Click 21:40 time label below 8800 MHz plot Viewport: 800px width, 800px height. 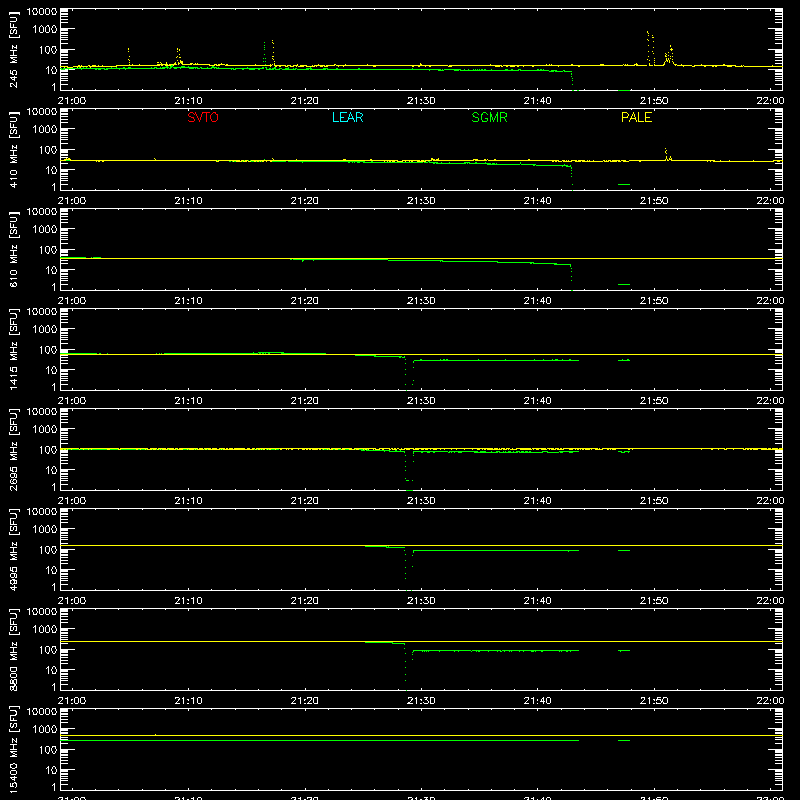pyautogui.click(x=538, y=701)
